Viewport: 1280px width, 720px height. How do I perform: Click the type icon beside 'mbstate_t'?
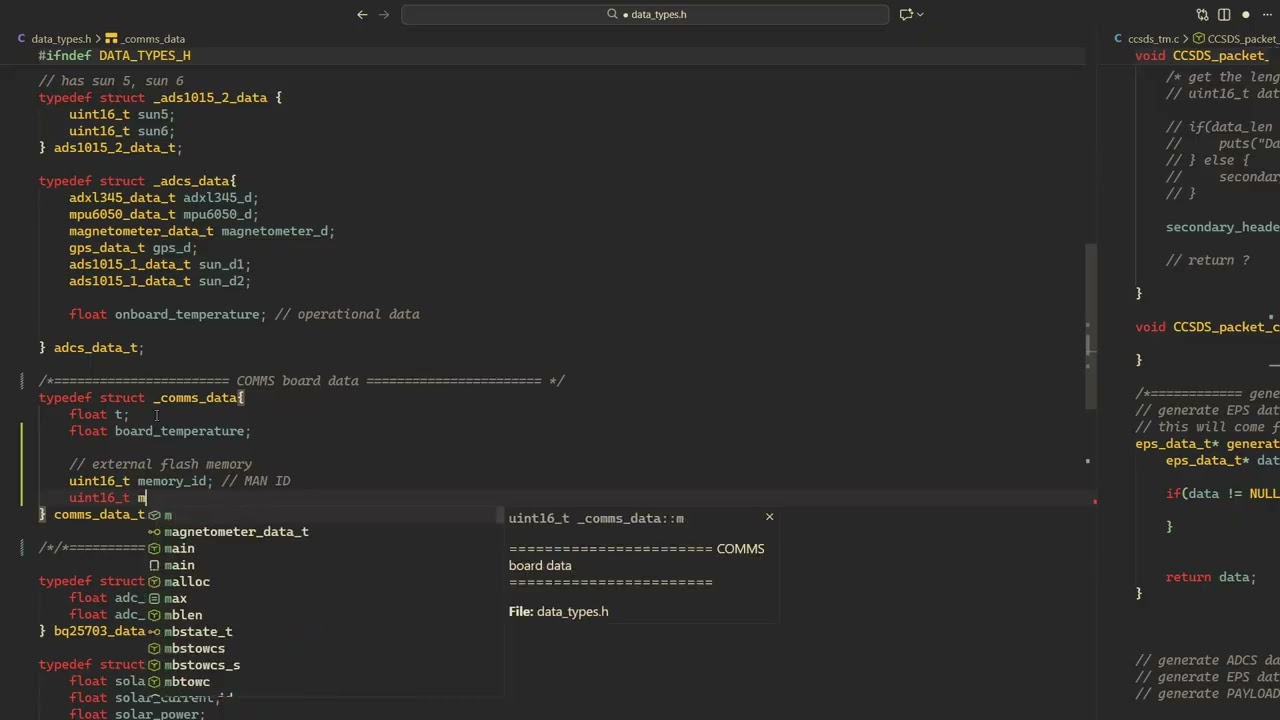[154, 632]
